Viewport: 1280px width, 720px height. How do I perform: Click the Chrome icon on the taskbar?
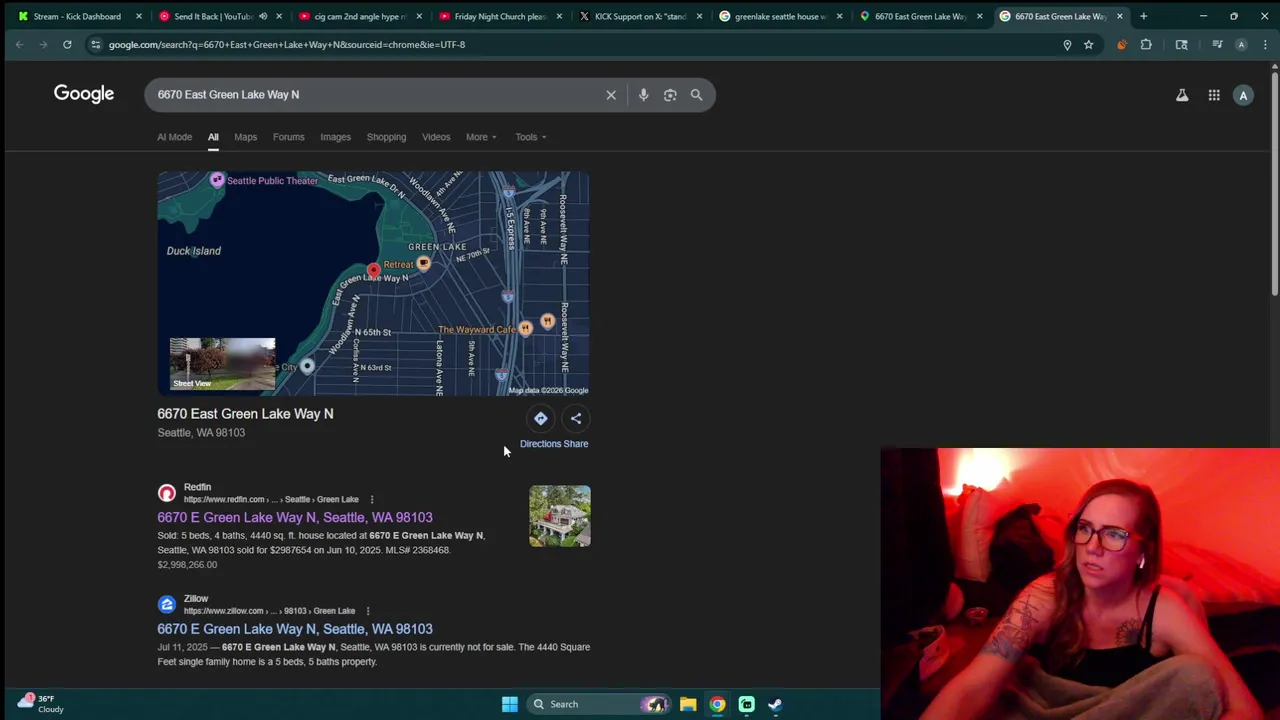(717, 704)
